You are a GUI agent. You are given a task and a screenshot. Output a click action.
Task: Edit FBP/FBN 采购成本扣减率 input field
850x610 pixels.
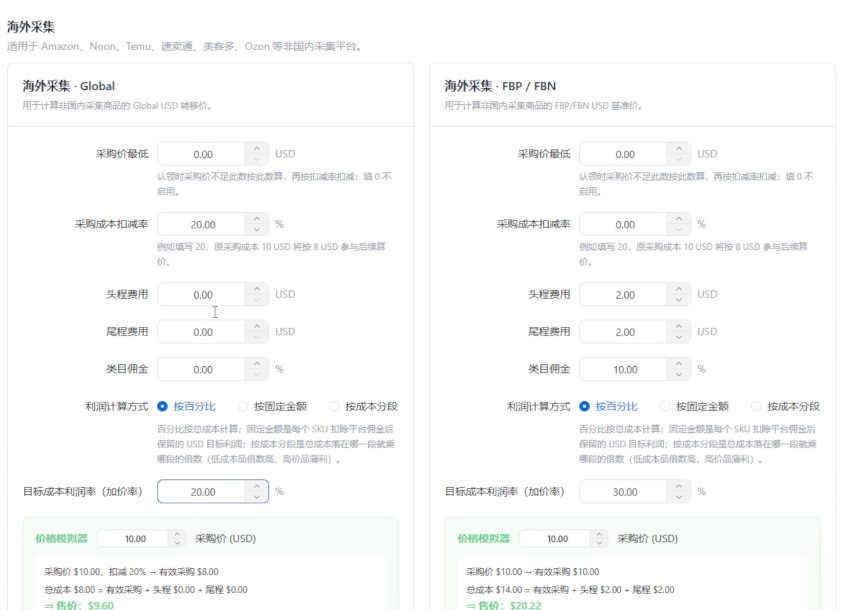pyautogui.click(x=624, y=224)
